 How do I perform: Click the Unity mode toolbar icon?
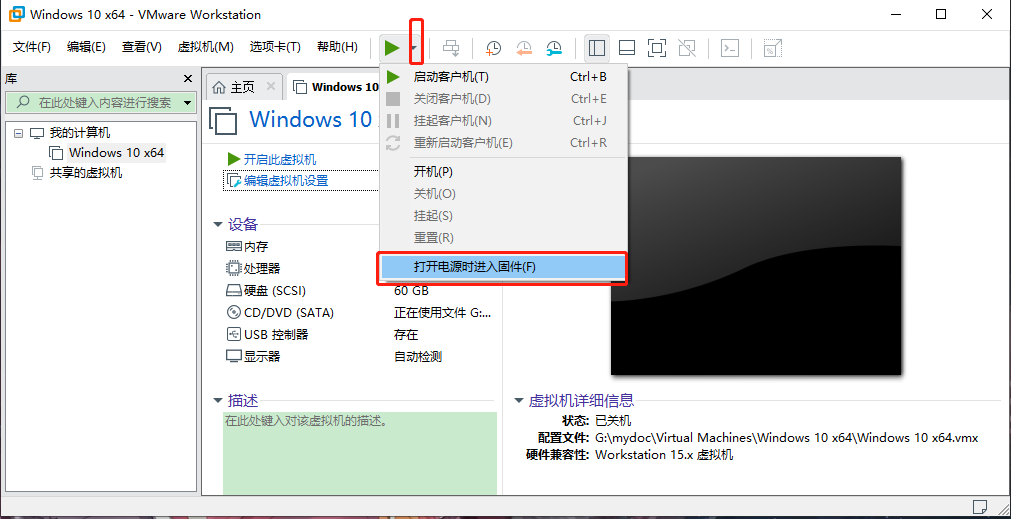[x=687, y=48]
